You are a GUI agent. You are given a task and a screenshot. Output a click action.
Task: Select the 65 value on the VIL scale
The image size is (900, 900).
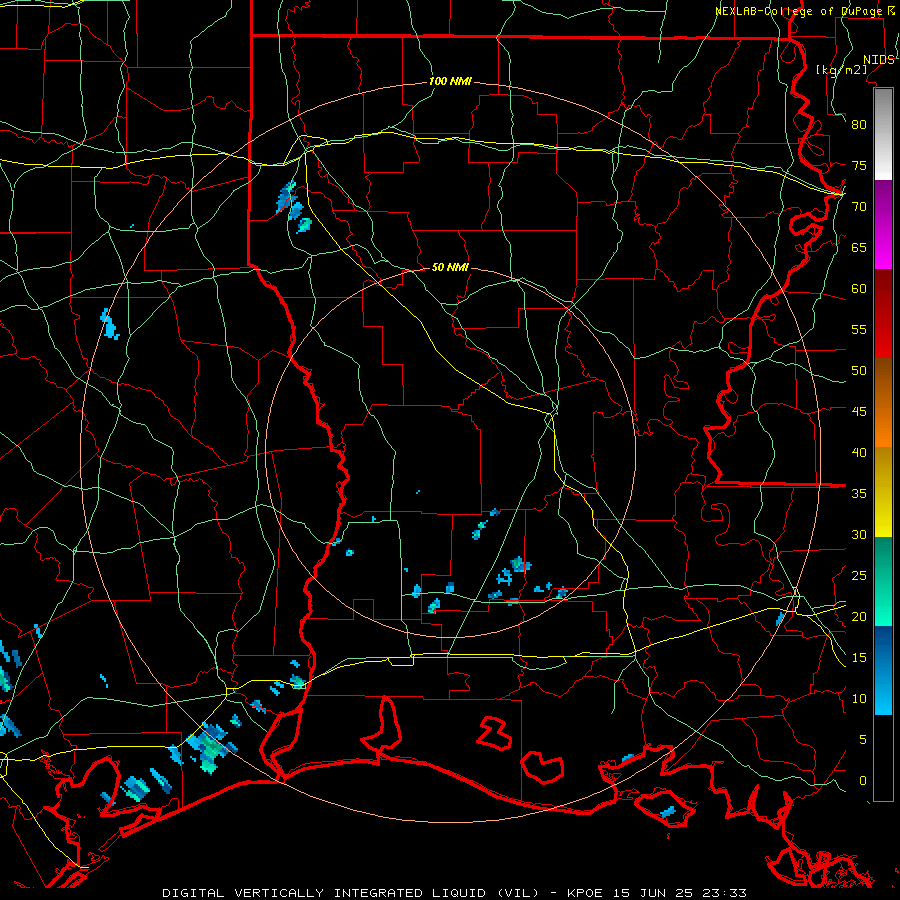pyautogui.click(x=859, y=247)
